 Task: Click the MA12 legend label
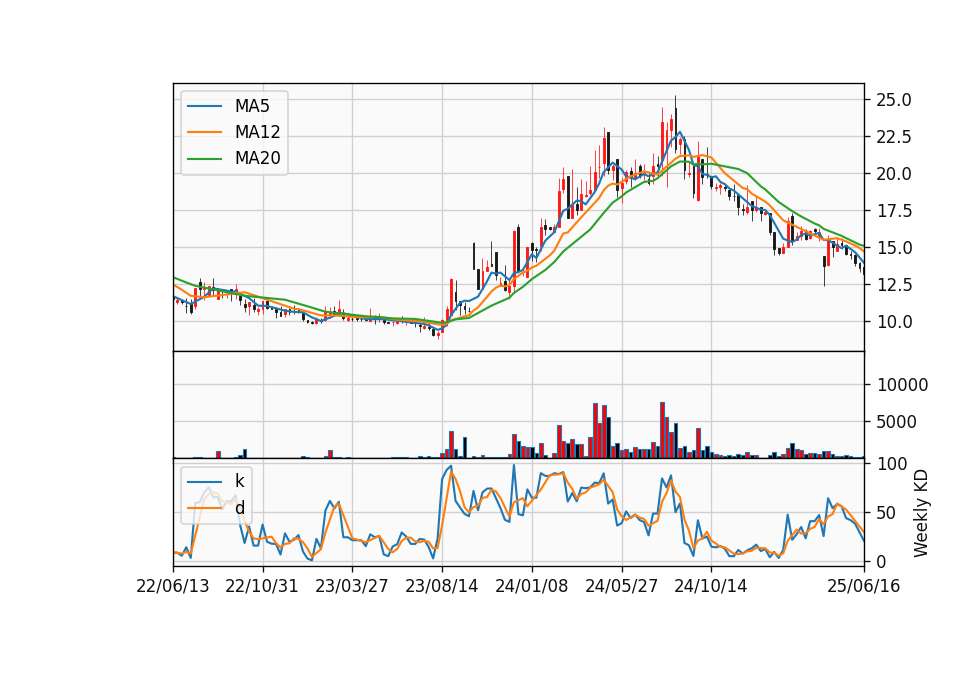(x=257, y=132)
